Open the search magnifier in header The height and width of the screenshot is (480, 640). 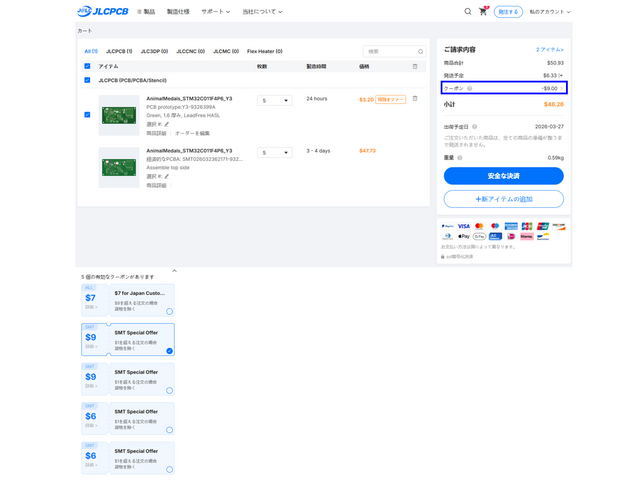[x=468, y=11]
